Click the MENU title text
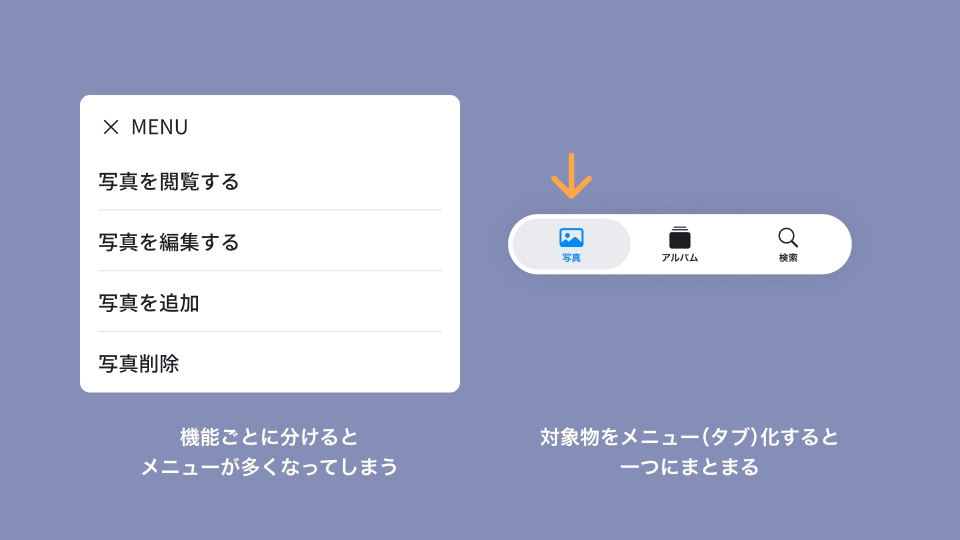 click(160, 127)
